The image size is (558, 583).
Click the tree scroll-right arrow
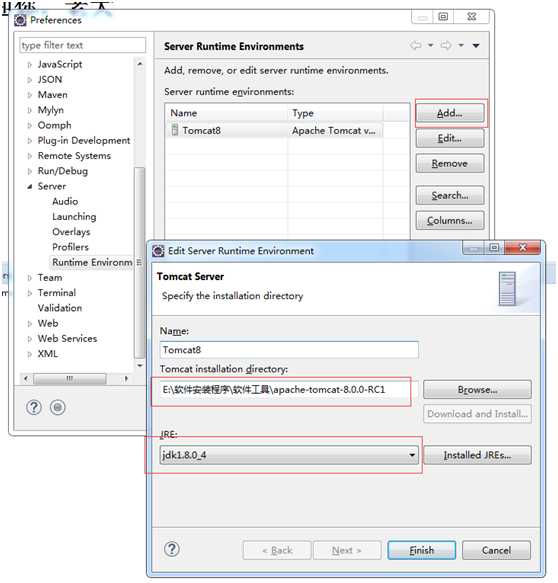click(x=126, y=379)
